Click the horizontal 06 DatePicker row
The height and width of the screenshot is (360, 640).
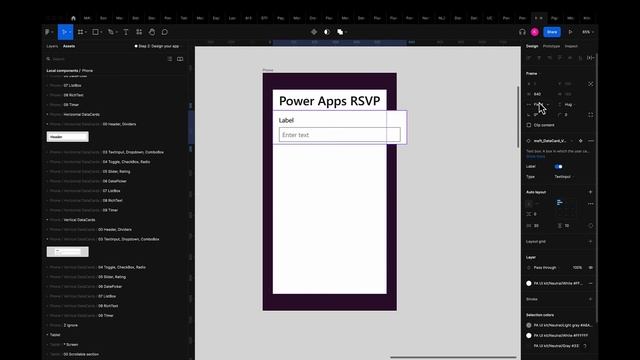click(x=88, y=181)
